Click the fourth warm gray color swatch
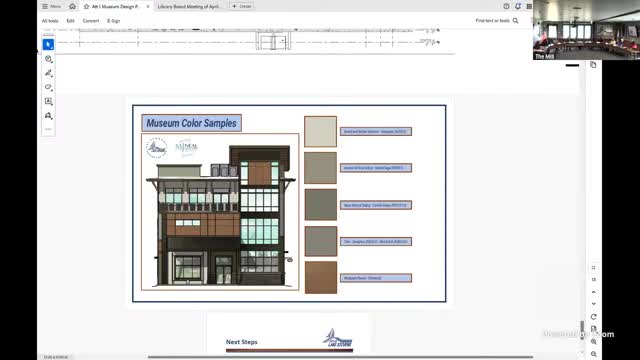This screenshot has height=360, width=640. [x=320, y=241]
